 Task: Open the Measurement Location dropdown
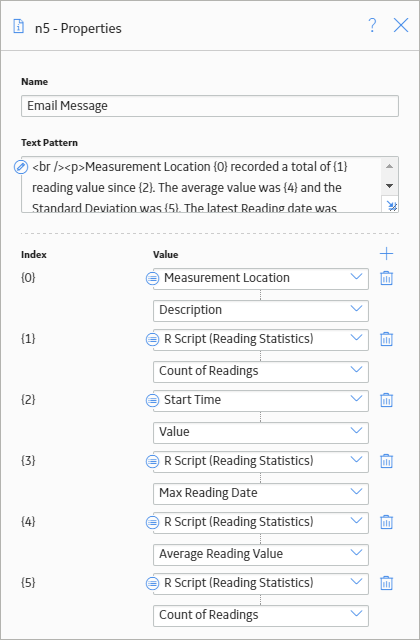(261, 278)
